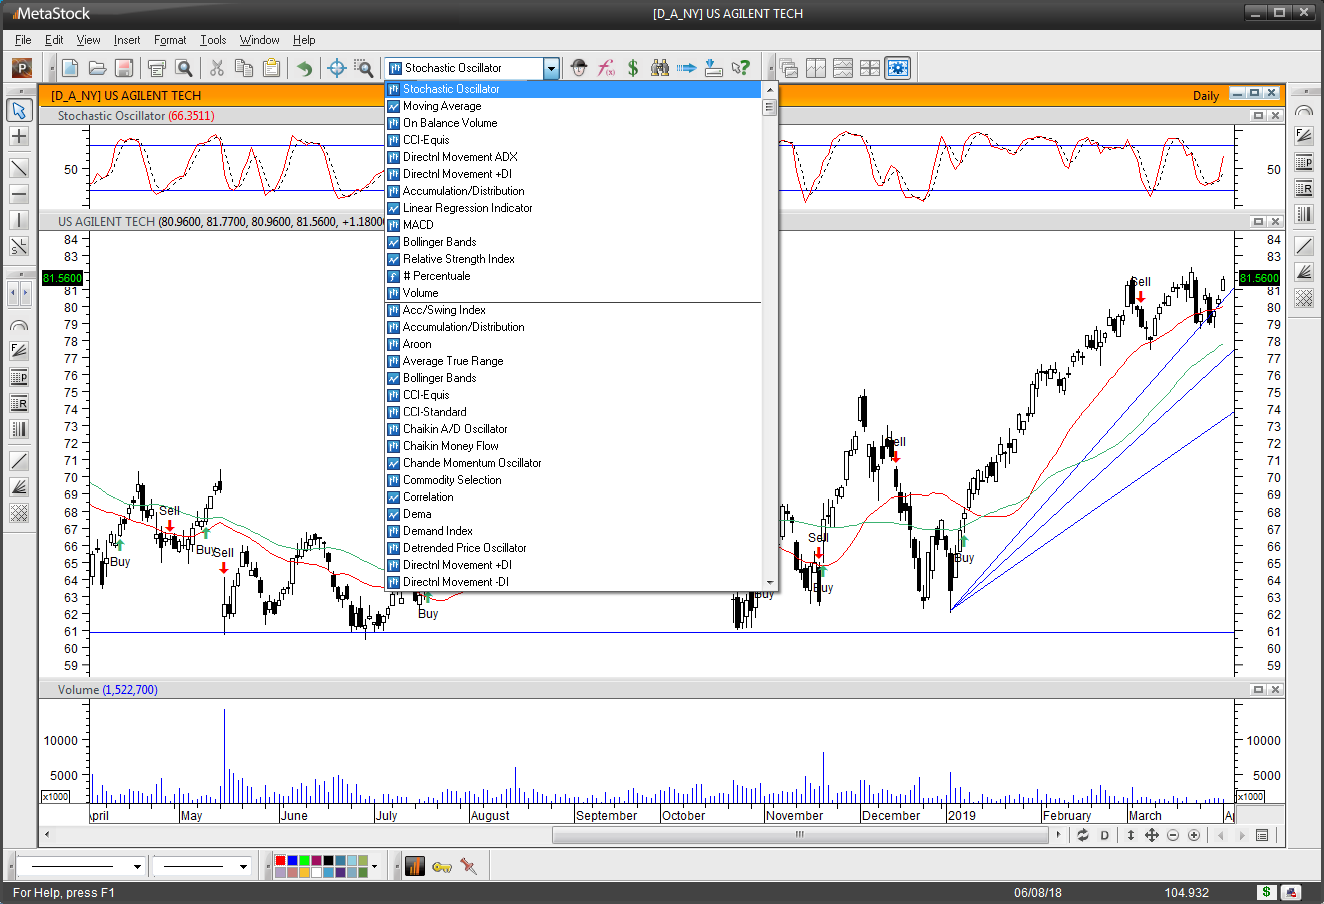
Task: Click the red pushpin icon
Action: [x=468, y=866]
